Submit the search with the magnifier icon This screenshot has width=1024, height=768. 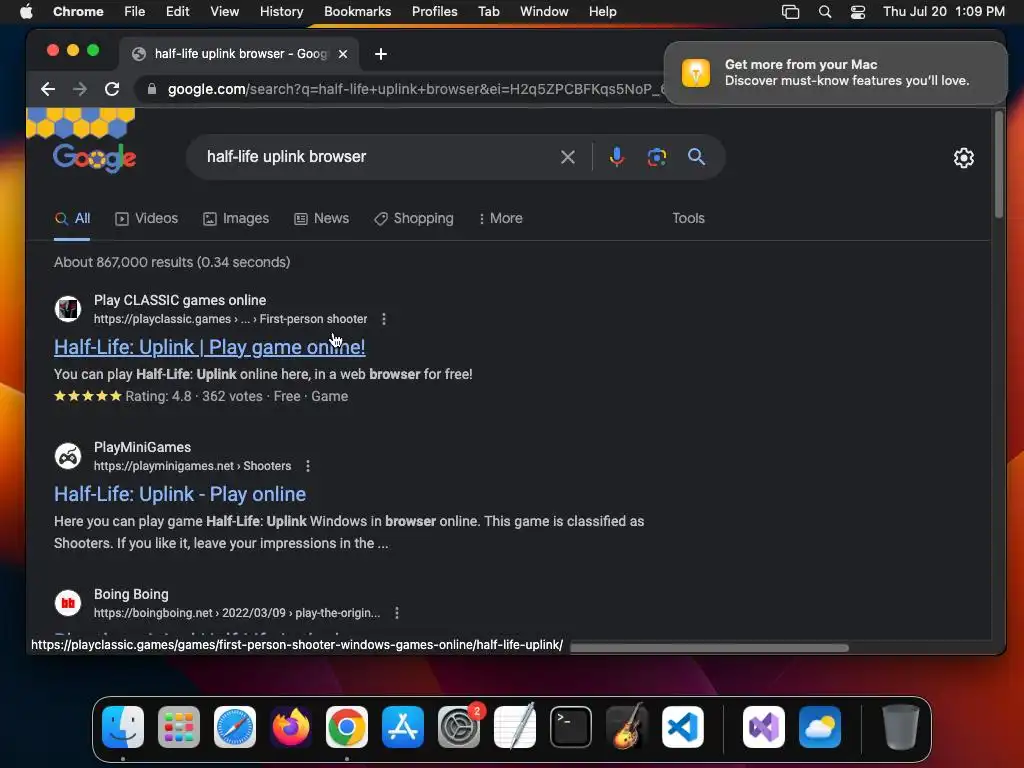point(696,157)
